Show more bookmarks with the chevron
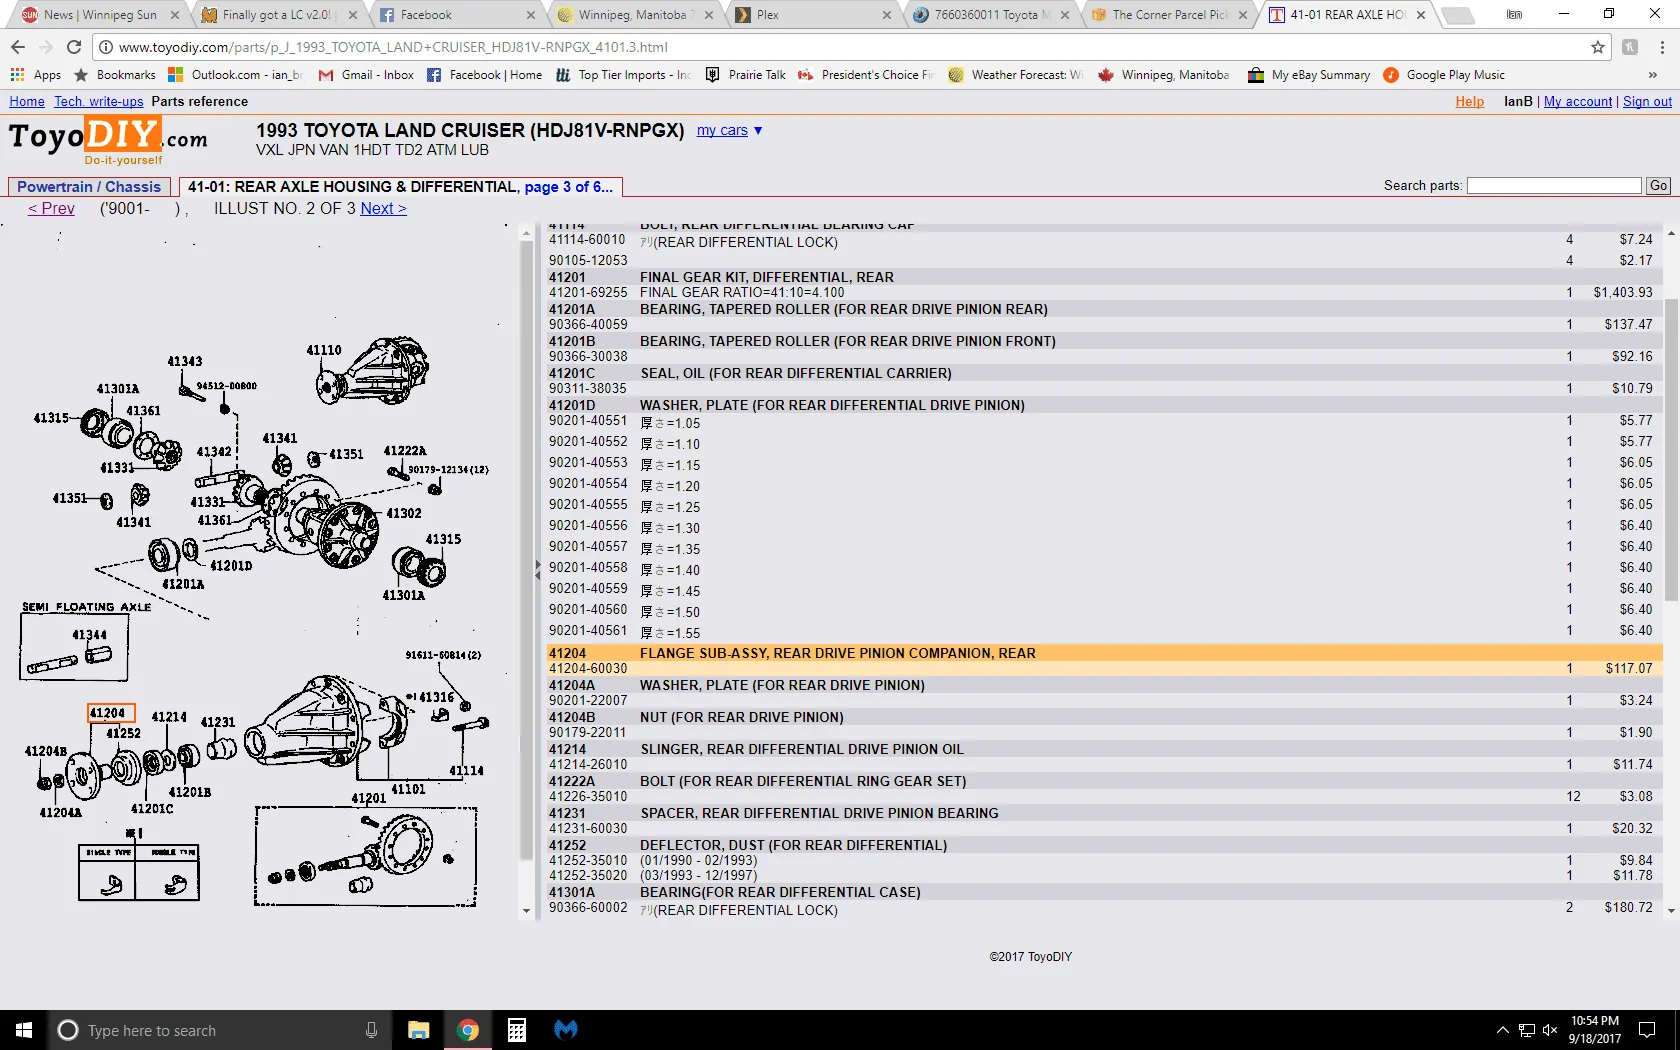The image size is (1680, 1050). pos(1652,75)
